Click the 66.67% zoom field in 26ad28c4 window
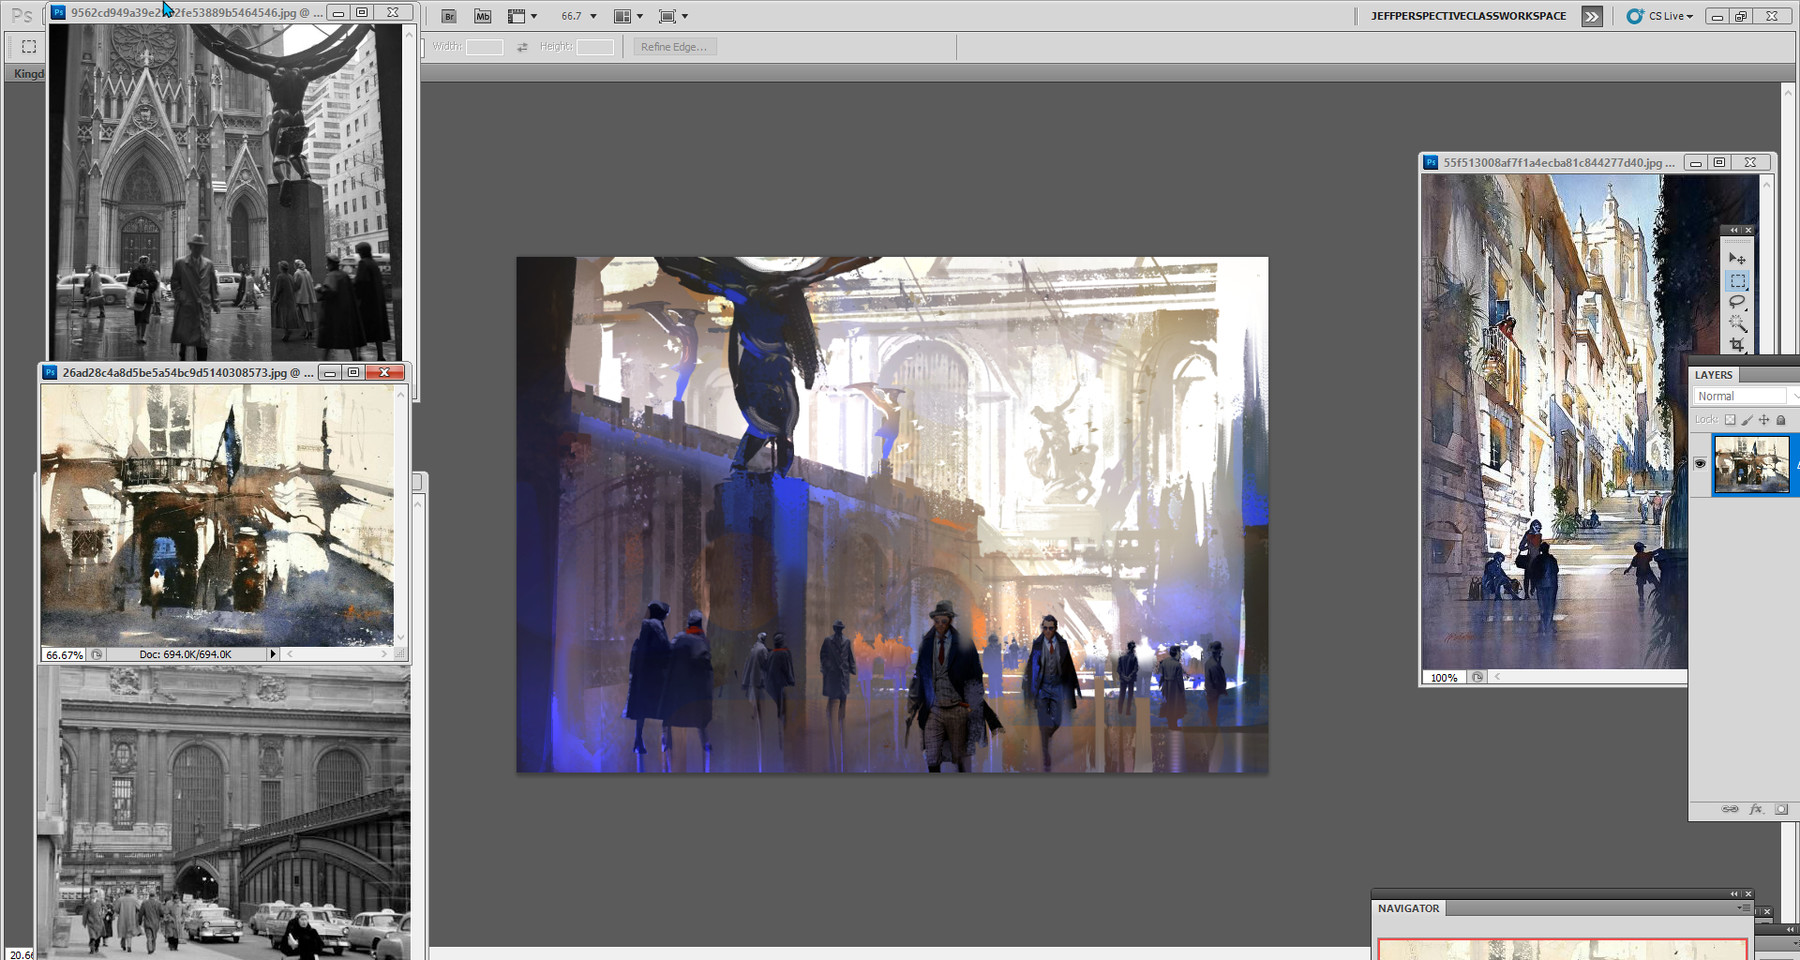Viewport: 1800px width, 960px height. (x=65, y=654)
